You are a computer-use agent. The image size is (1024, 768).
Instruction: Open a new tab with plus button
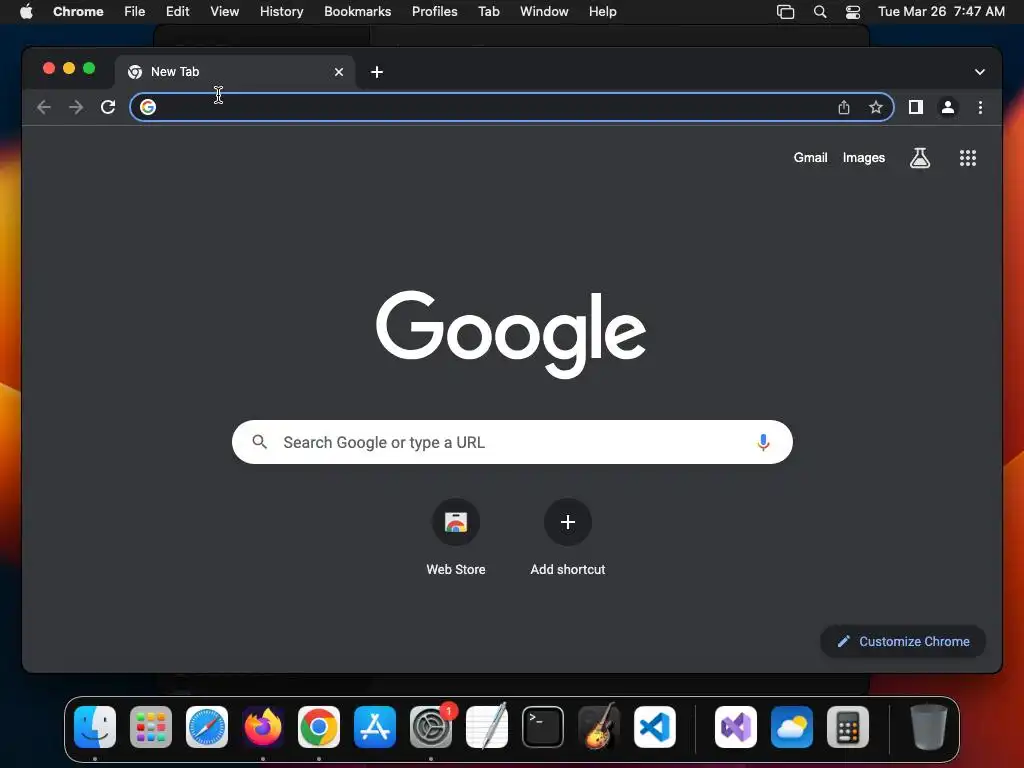[x=377, y=72]
